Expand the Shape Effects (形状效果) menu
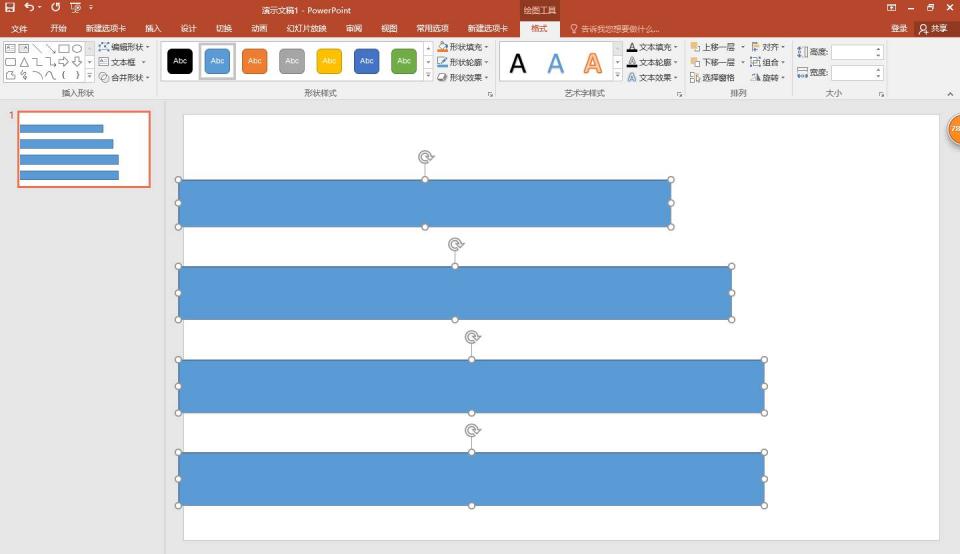Viewport: 960px width, 554px height. 463,77
